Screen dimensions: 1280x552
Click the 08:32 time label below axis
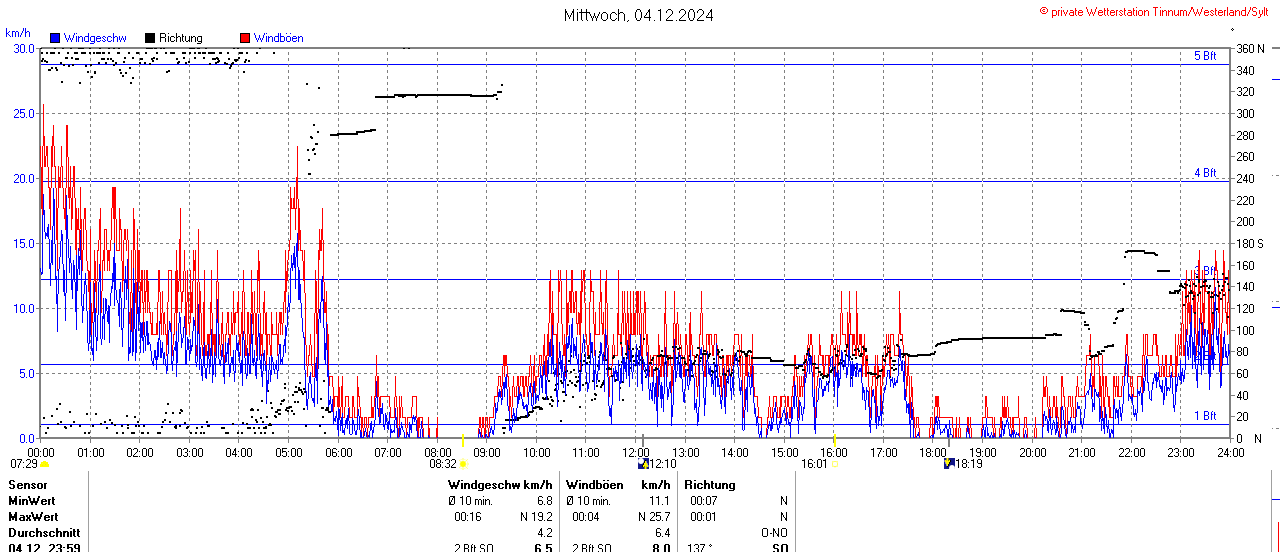[443, 464]
